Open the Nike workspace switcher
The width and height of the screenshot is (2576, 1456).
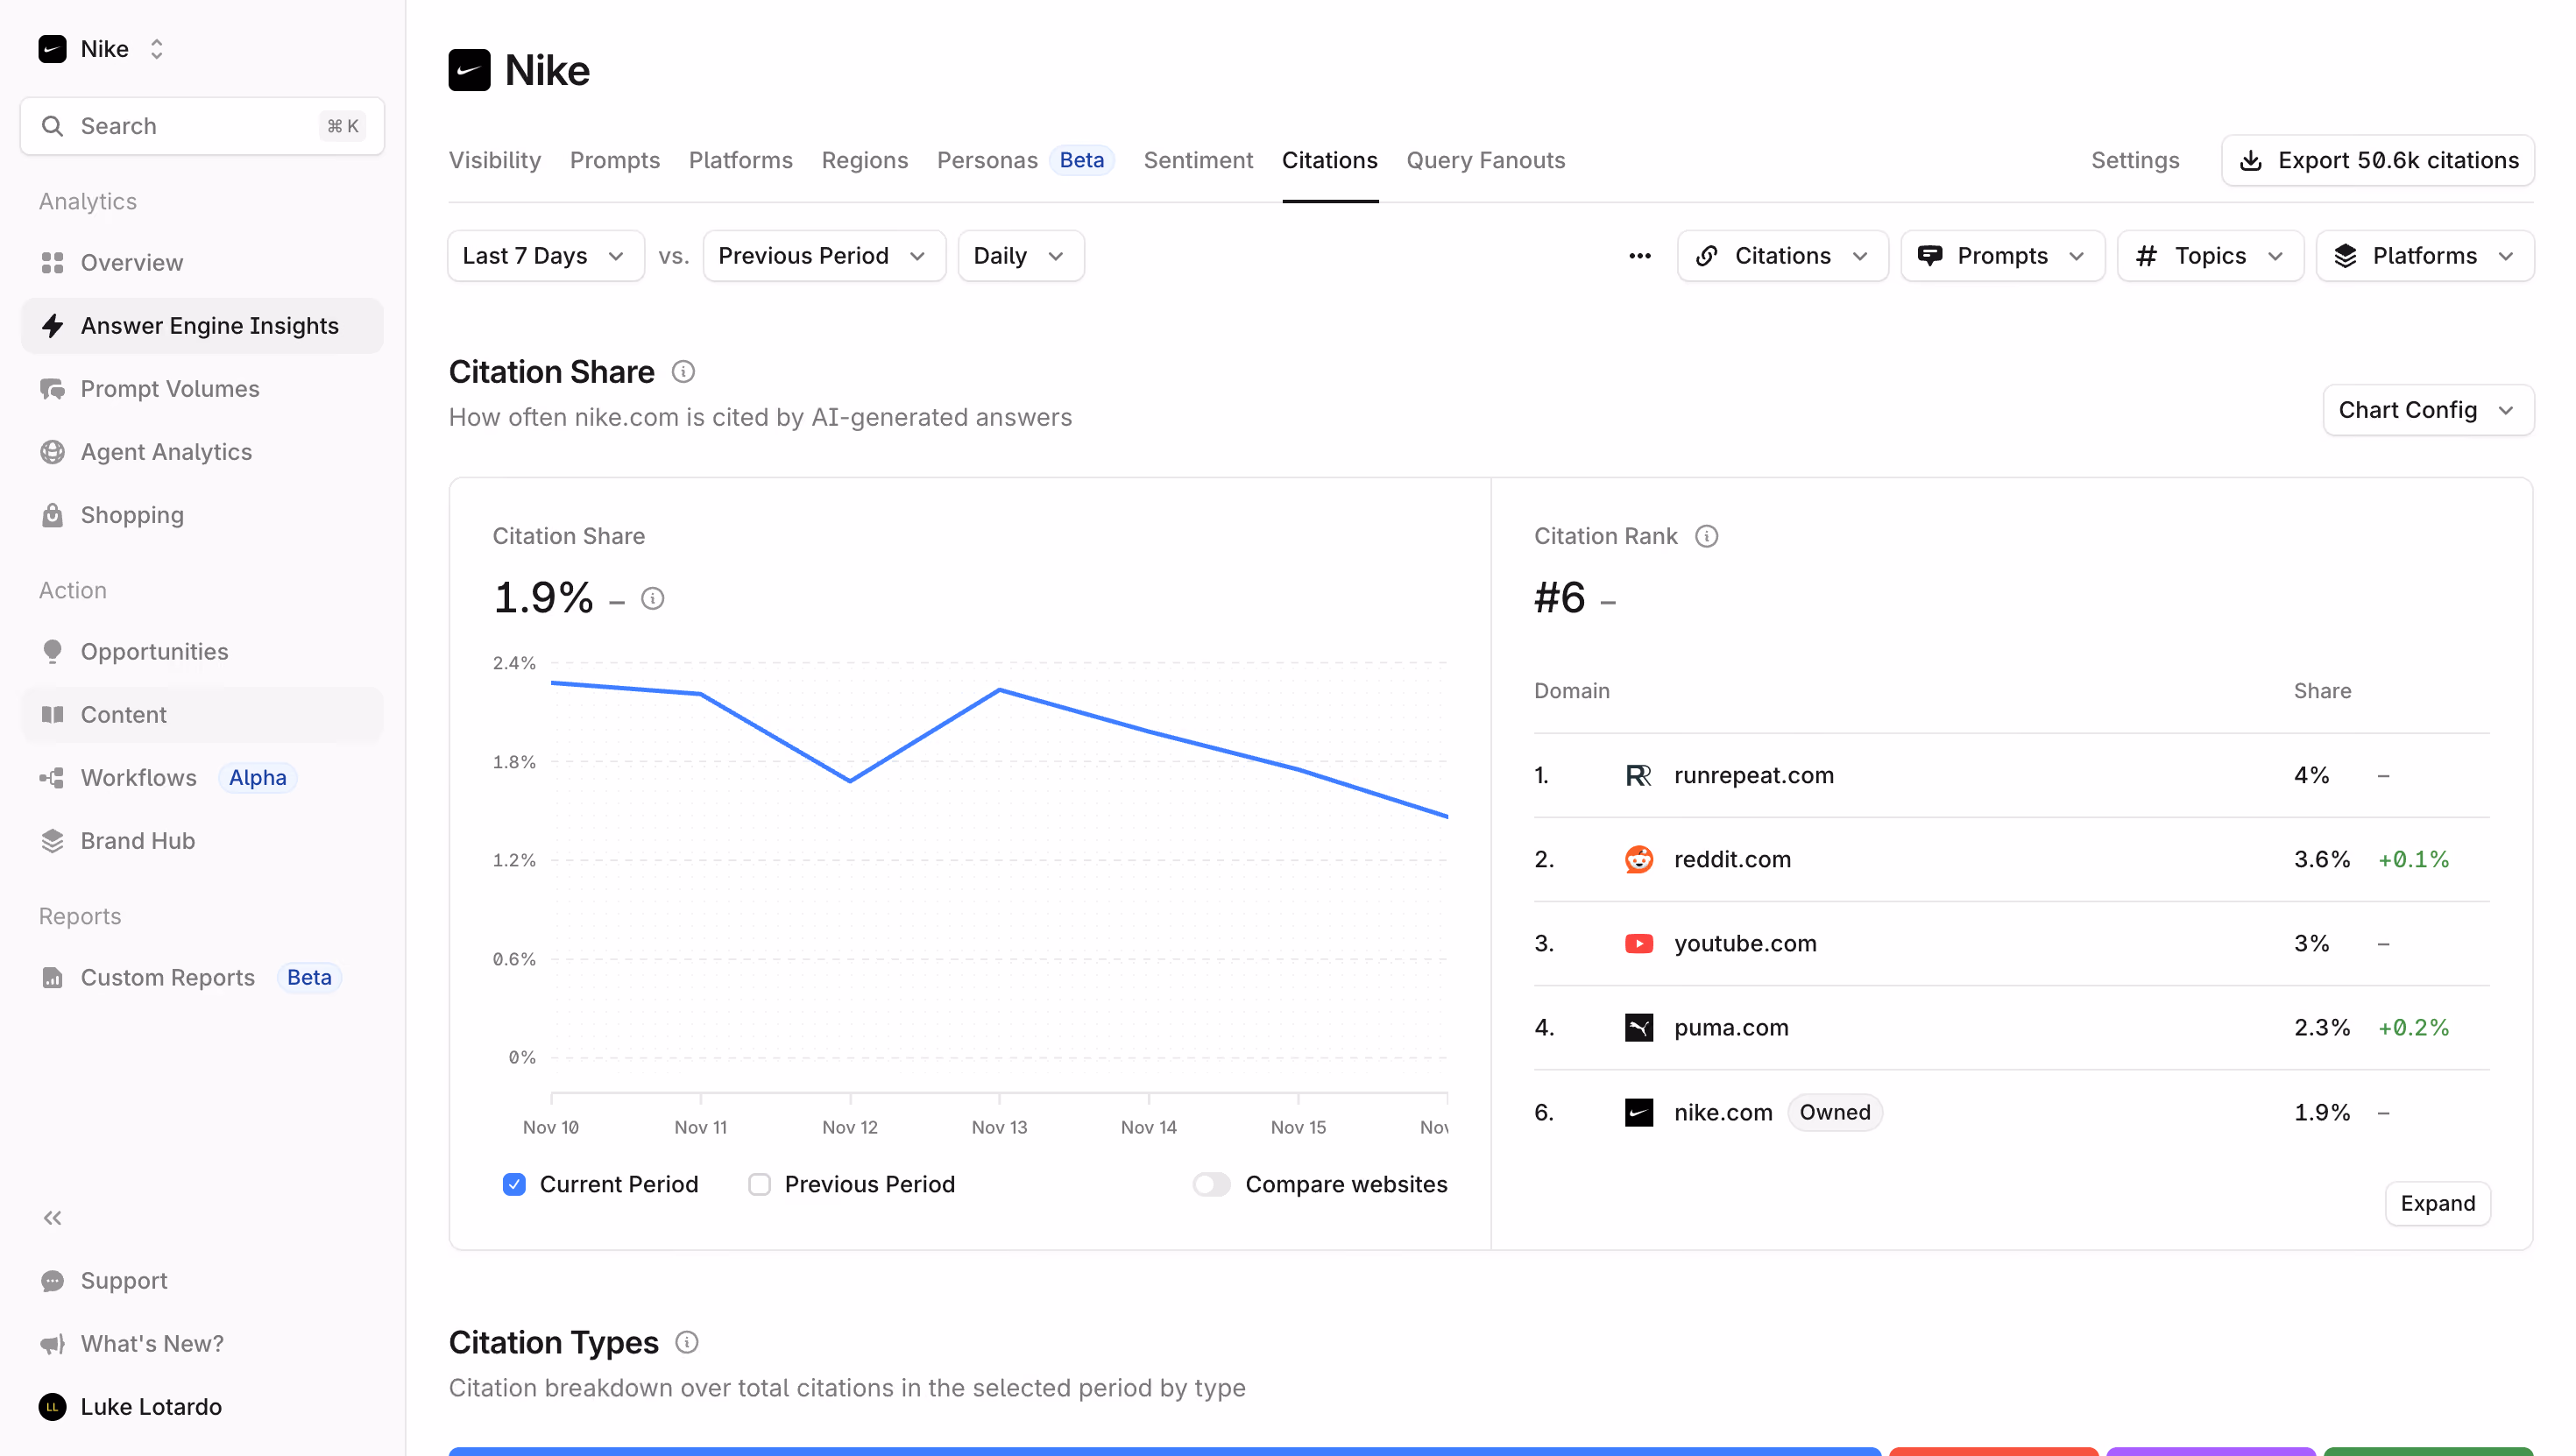click(x=102, y=49)
